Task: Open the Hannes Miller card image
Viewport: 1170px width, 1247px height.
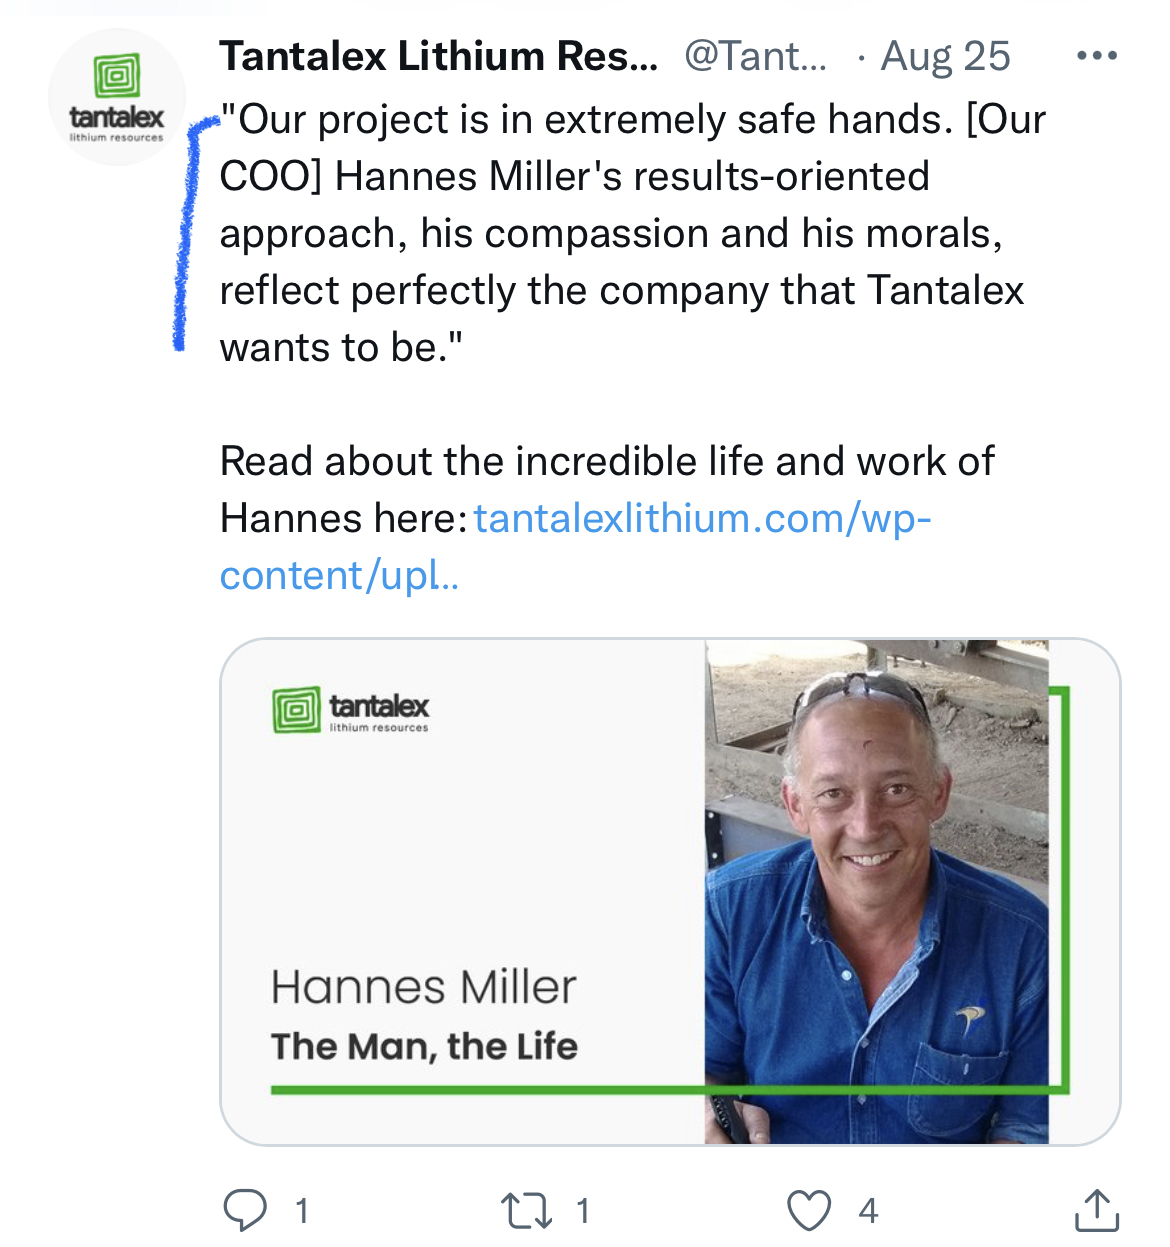Action: click(x=670, y=892)
